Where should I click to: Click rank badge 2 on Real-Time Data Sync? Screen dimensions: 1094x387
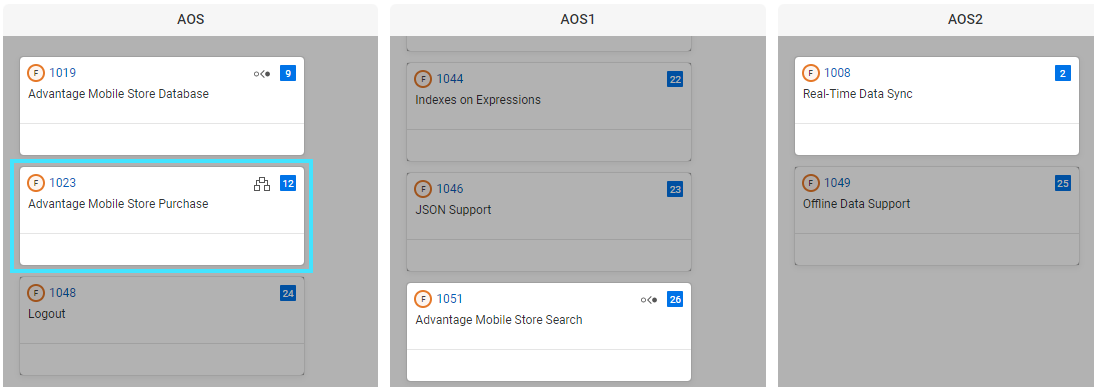pyautogui.click(x=1063, y=73)
